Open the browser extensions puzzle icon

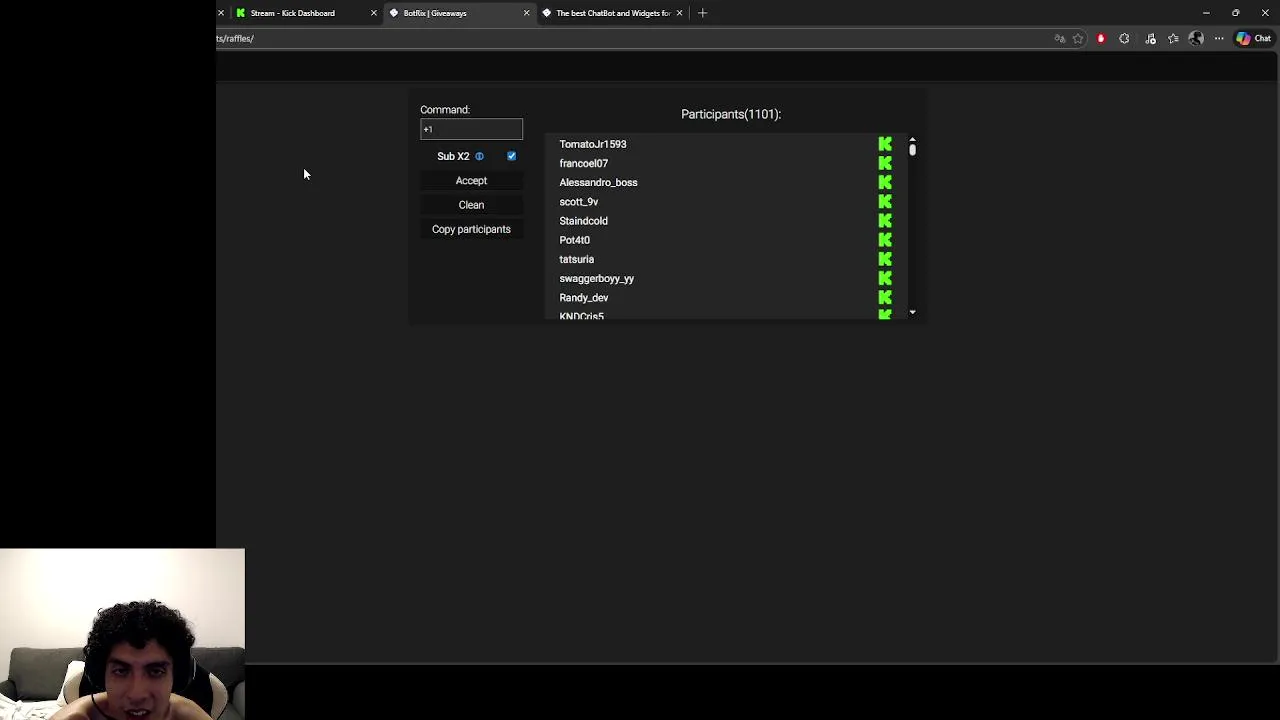coord(1124,39)
